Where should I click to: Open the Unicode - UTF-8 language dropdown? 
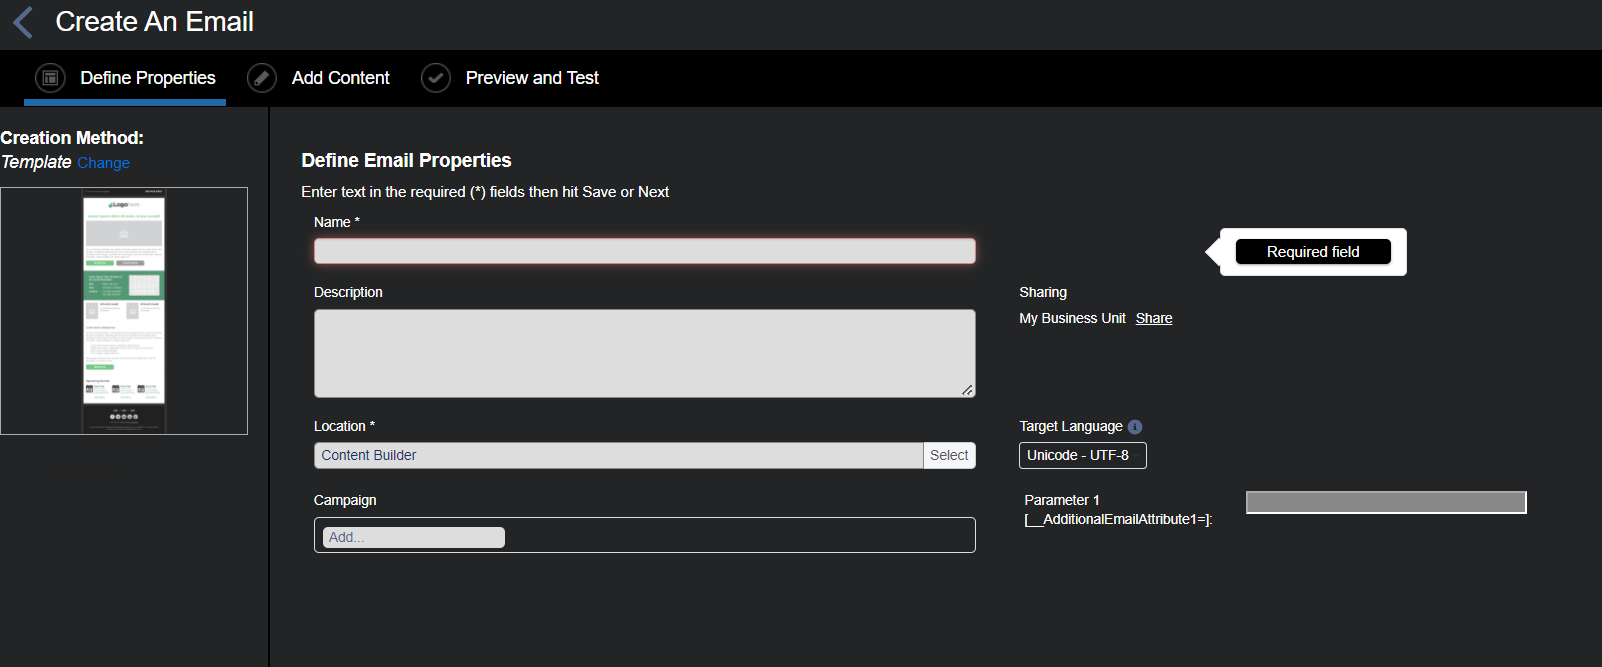1082,455
